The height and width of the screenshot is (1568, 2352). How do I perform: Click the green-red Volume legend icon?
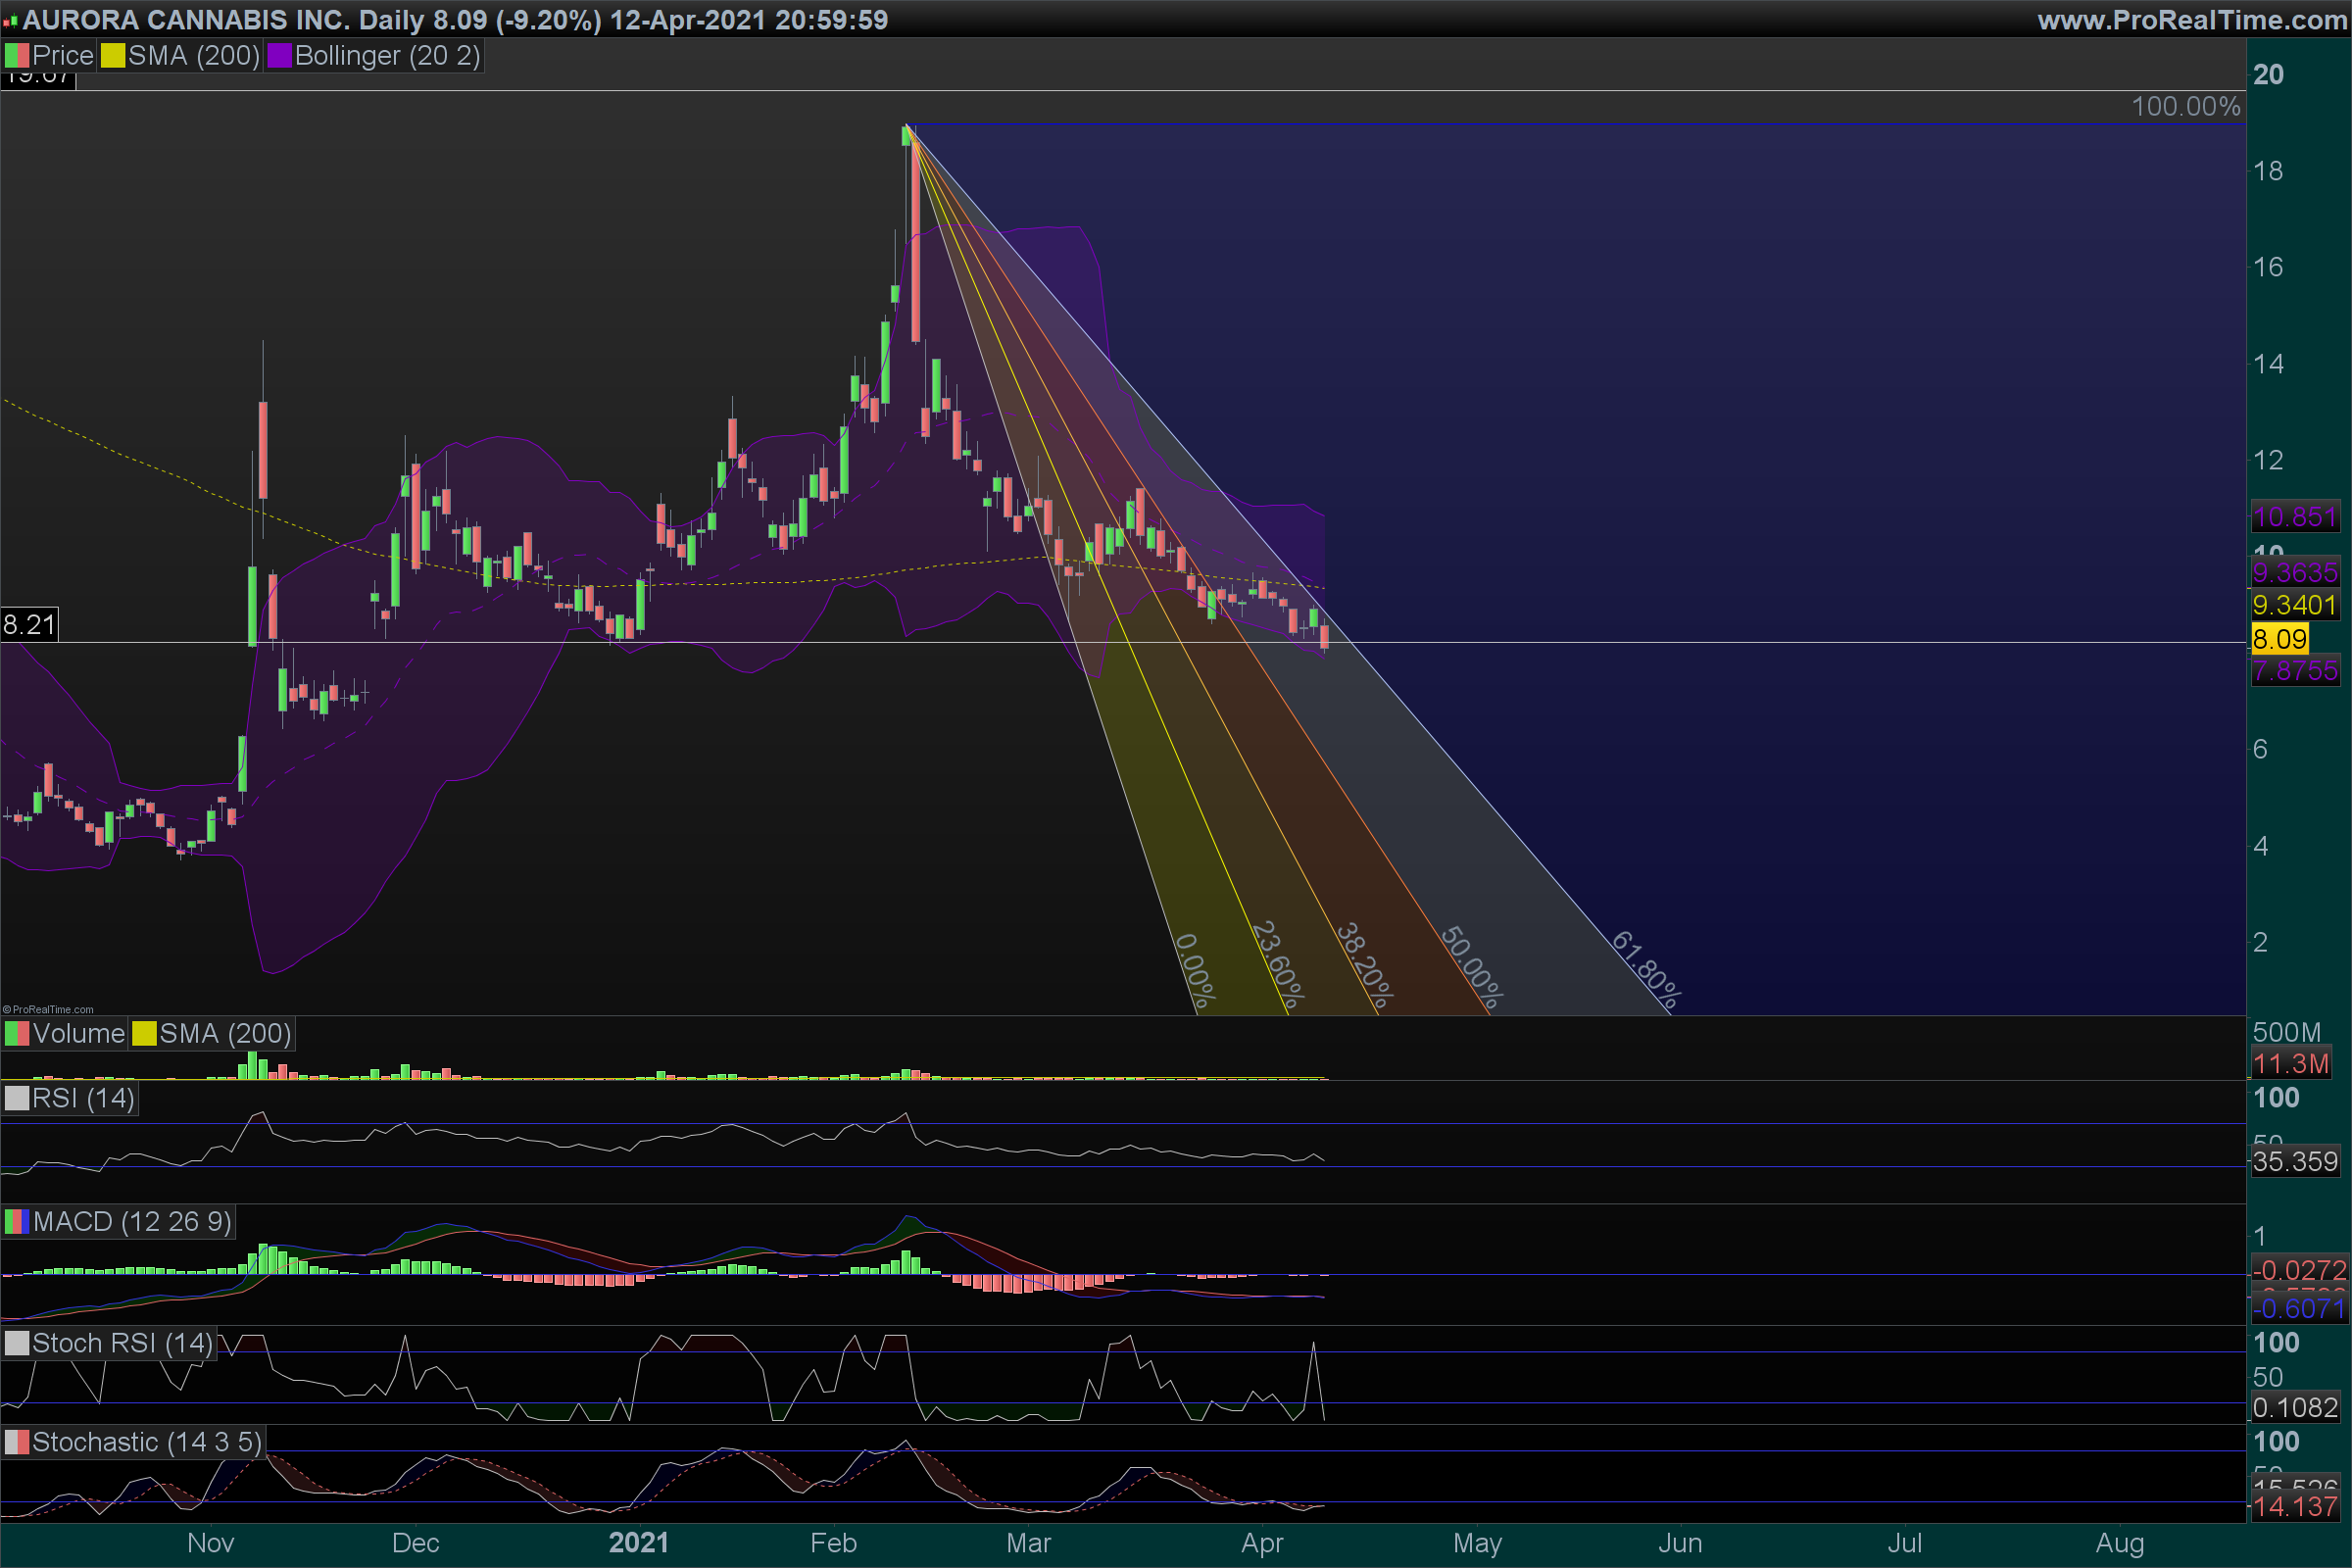coord(17,1033)
